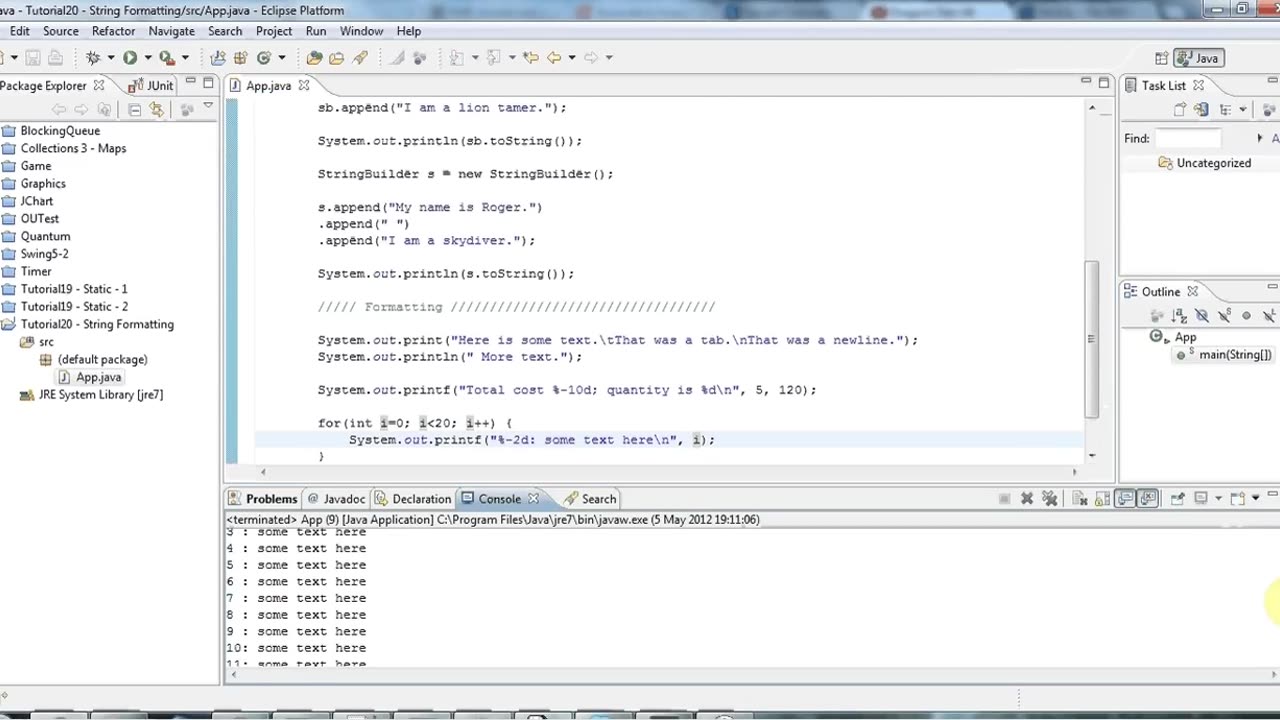Switch to the Problems tab
This screenshot has height=720, width=1280.
pyautogui.click(x=263, y=499)
